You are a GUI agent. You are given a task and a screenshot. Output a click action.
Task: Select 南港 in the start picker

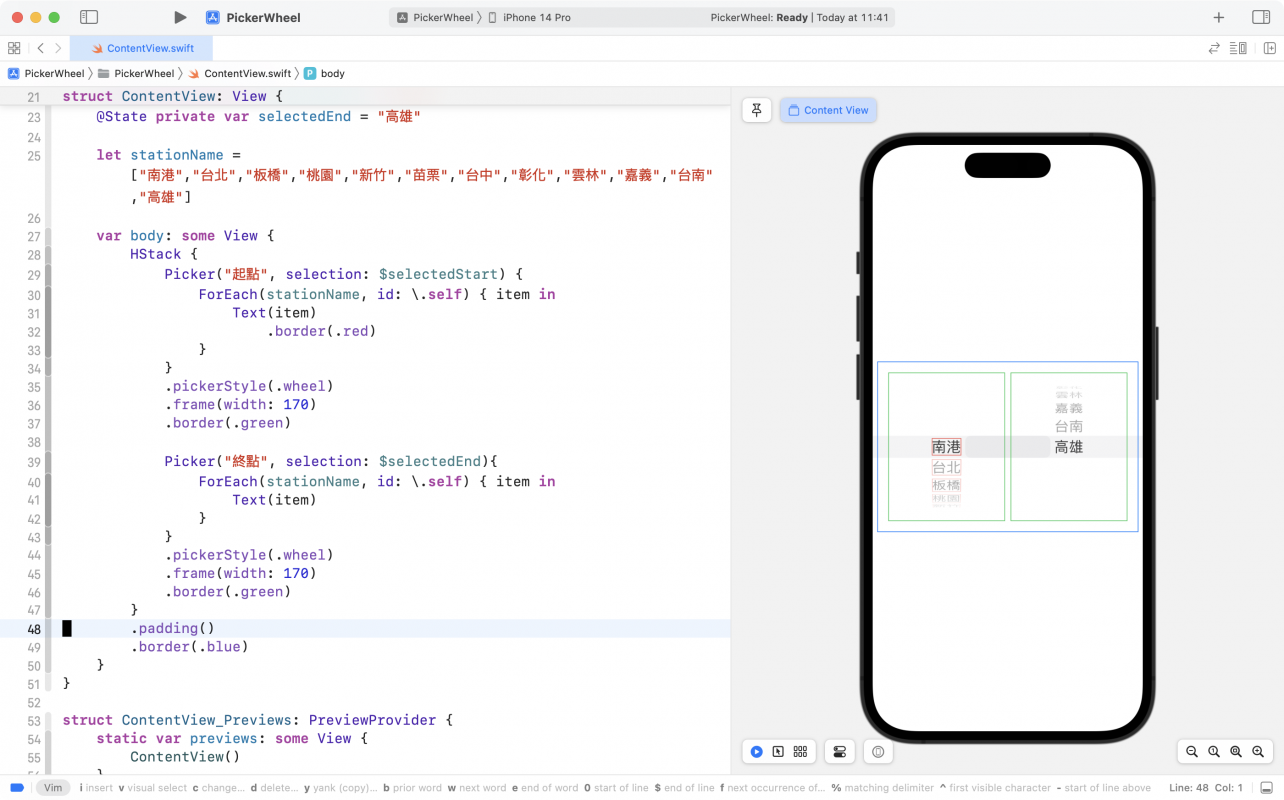pos(946,447)
